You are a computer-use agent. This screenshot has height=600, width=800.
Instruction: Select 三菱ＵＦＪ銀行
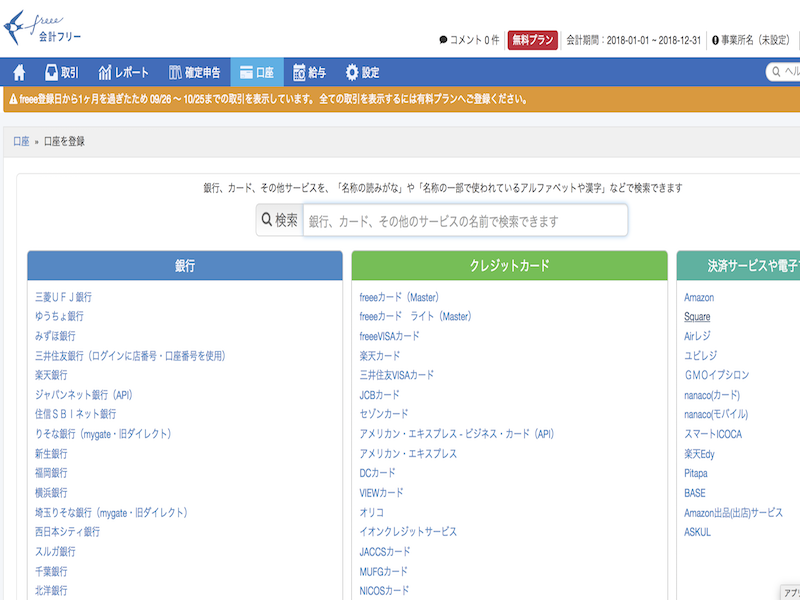[x=63, y=297]
